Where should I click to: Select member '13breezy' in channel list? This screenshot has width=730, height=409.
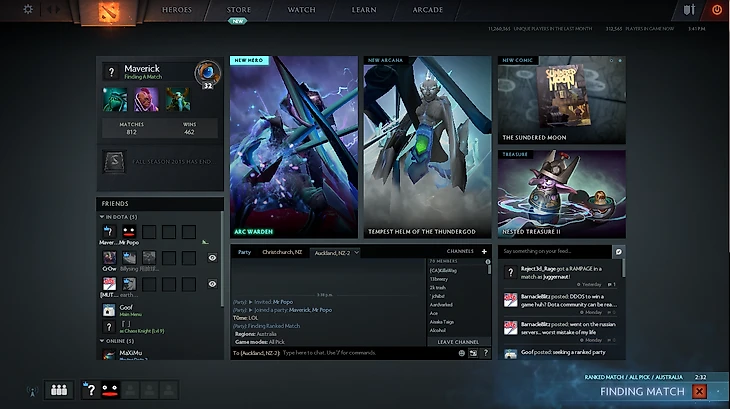(439, 279)
